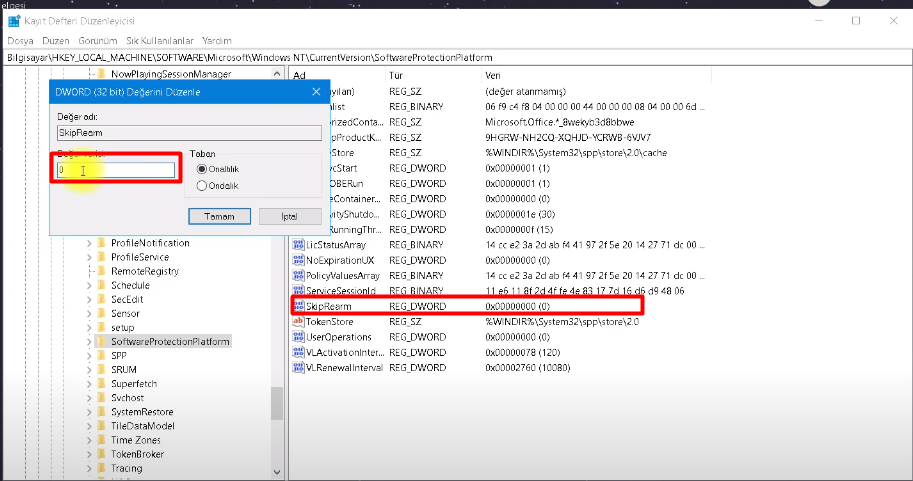Click the Microsoft.Office data cell
This screenshot has height=481, width=913.
[560, 122]
